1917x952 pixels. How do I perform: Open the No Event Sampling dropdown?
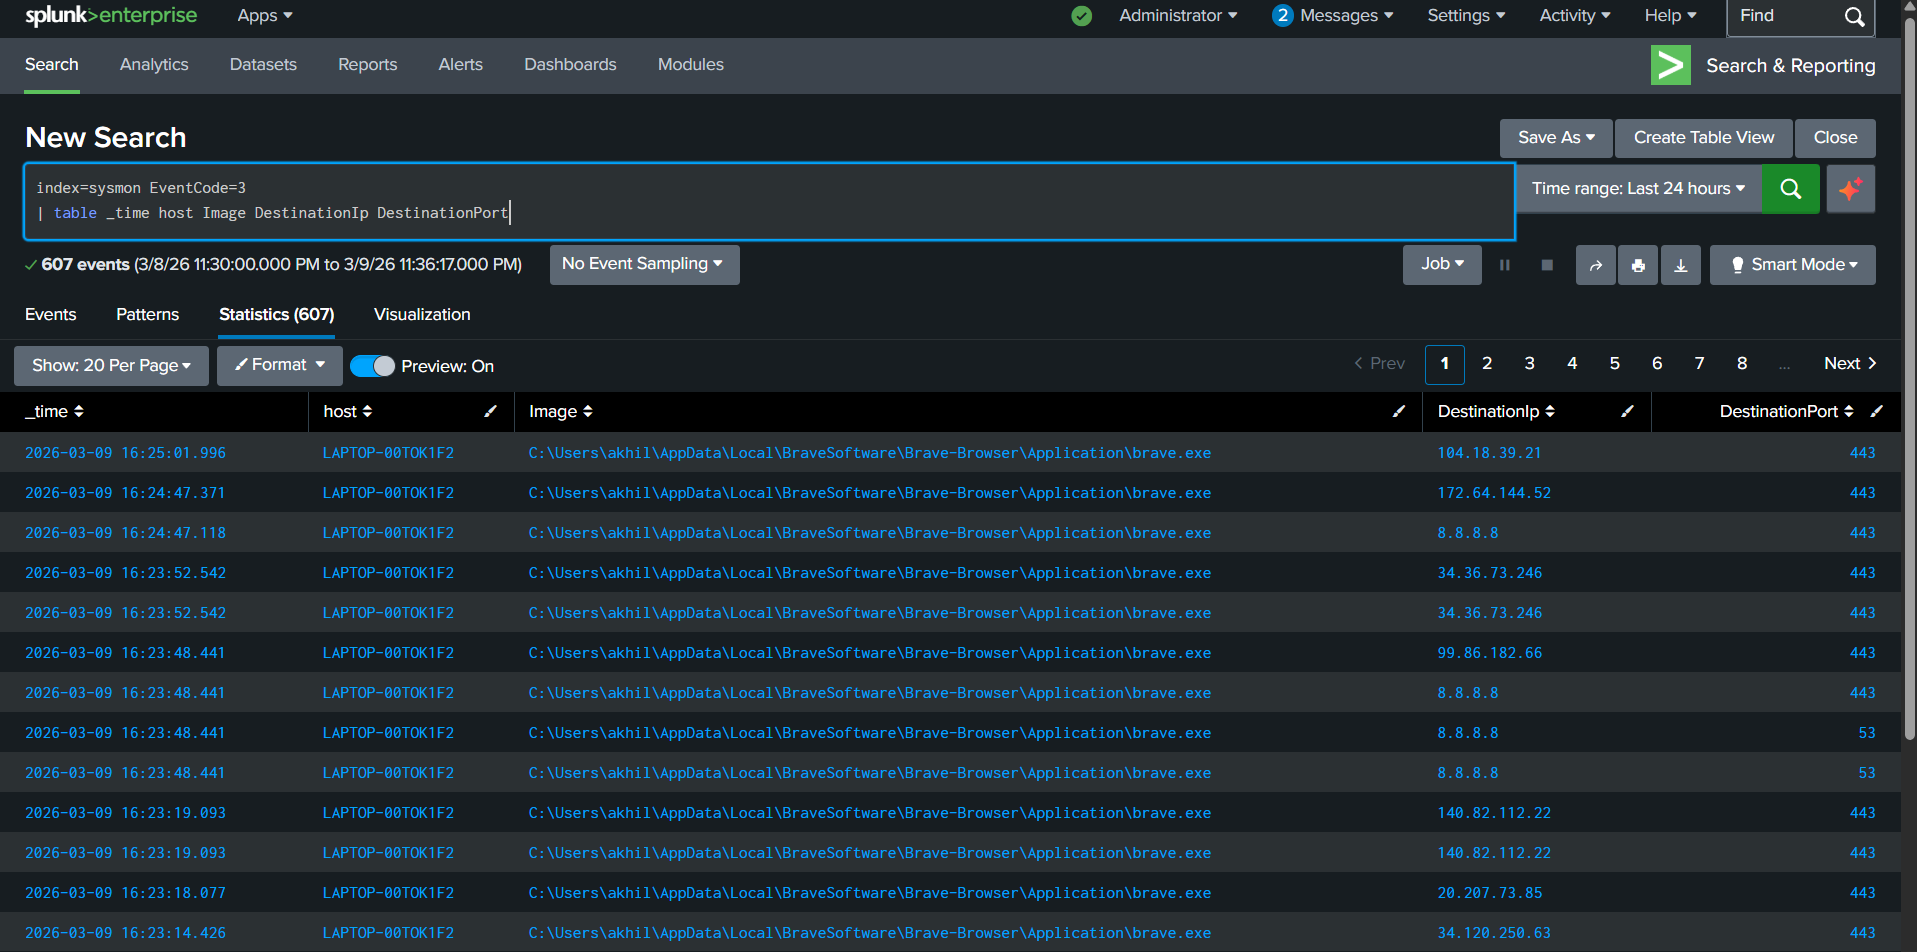[x=644, y=264]
